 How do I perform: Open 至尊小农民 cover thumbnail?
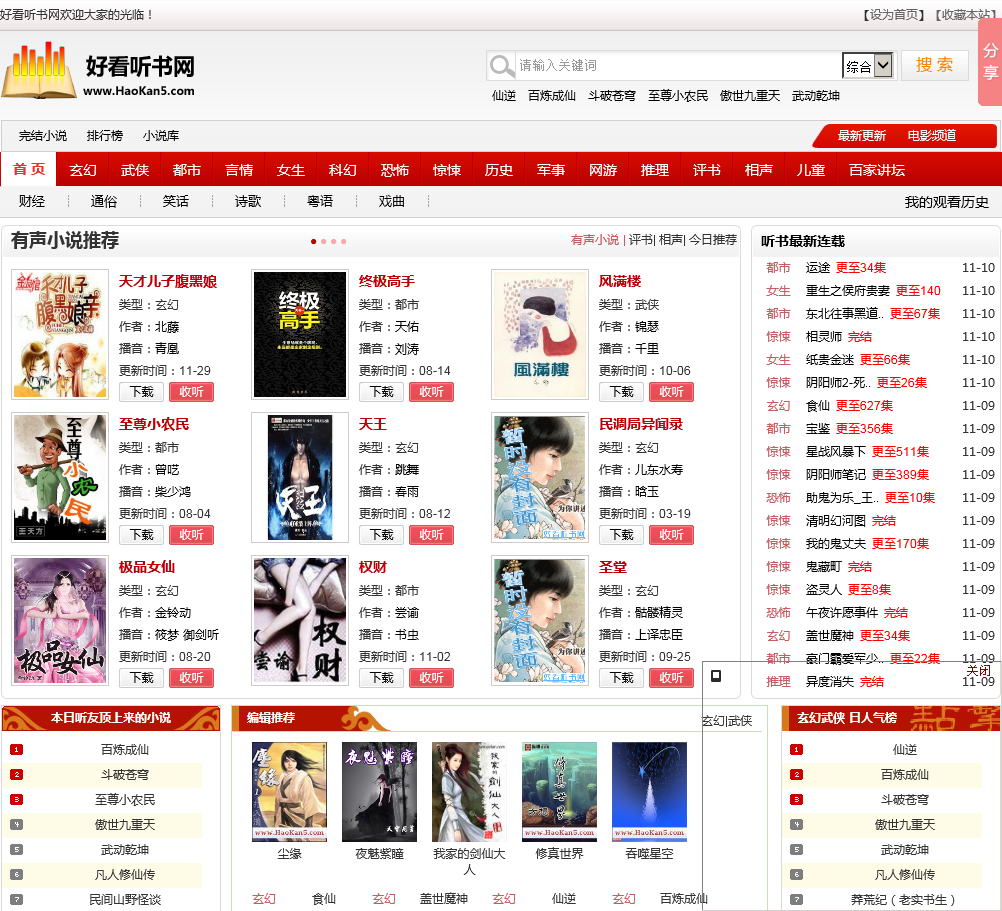click(60, 477)
